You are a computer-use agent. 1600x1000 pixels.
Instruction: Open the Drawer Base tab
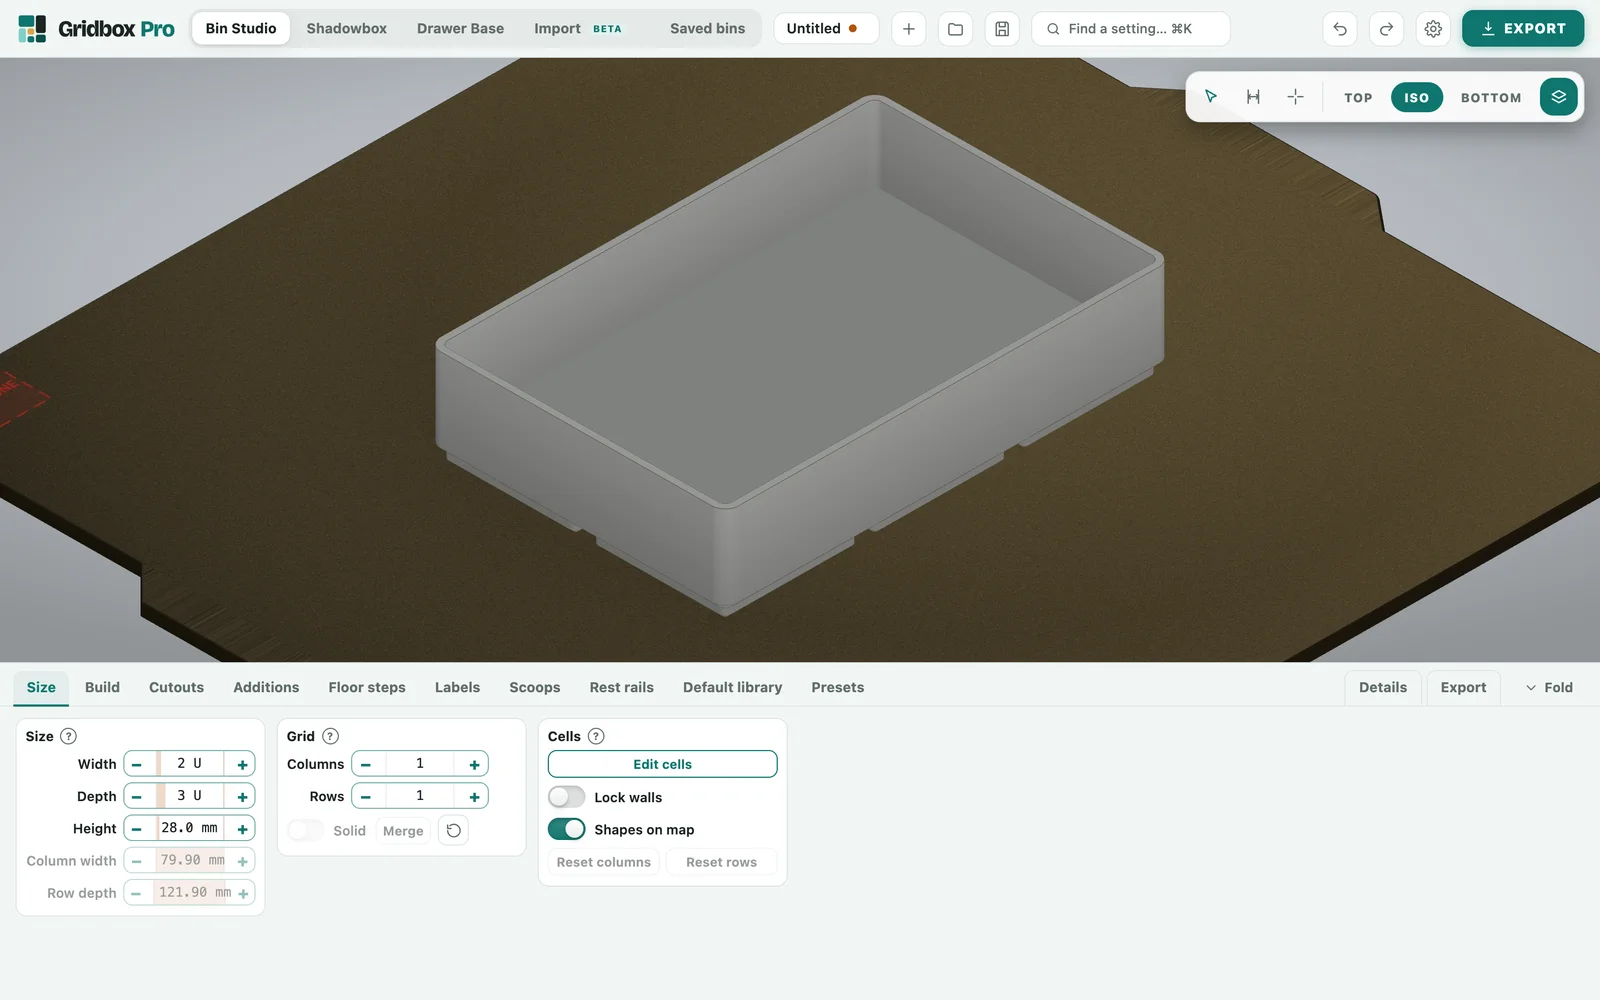[460, 28]
